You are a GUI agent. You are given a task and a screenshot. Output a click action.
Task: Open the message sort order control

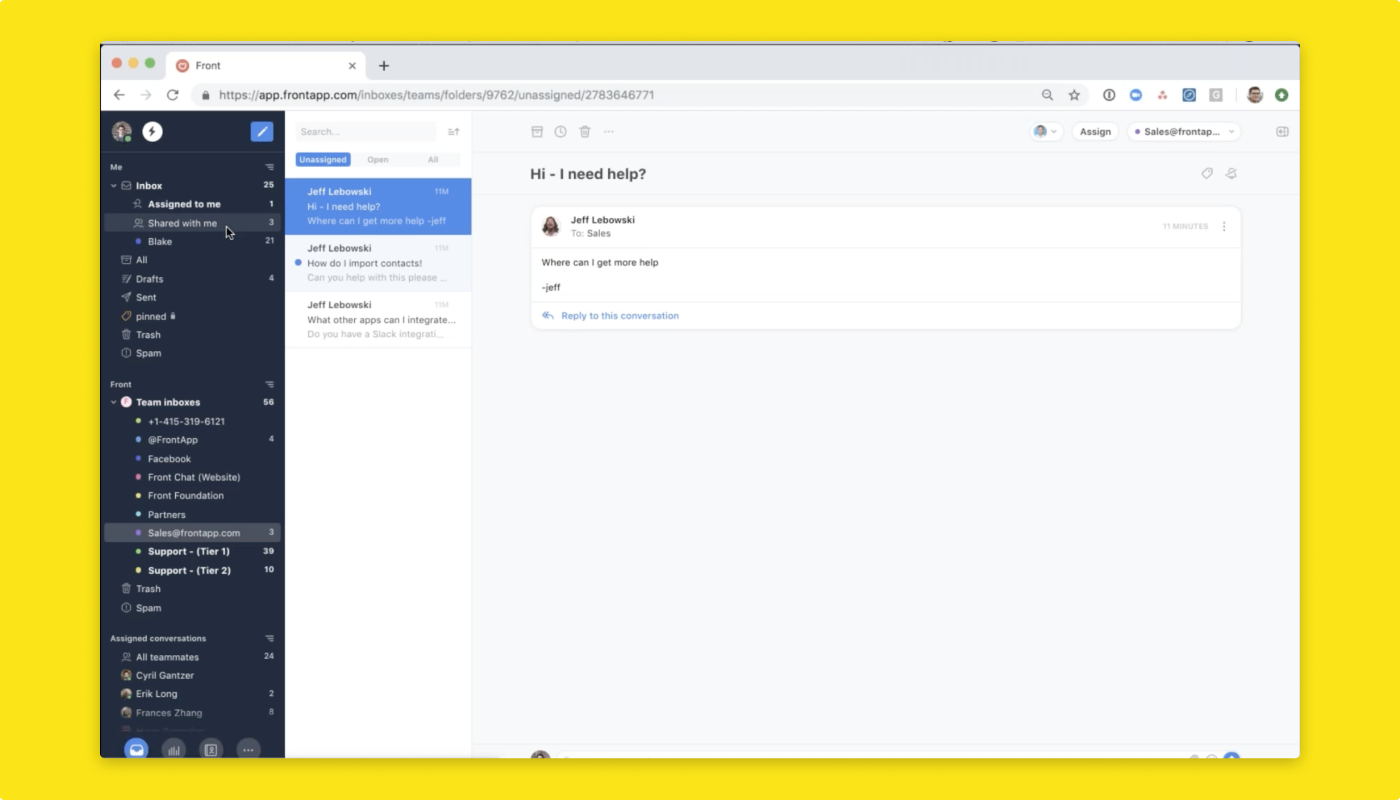coord(453,131)
